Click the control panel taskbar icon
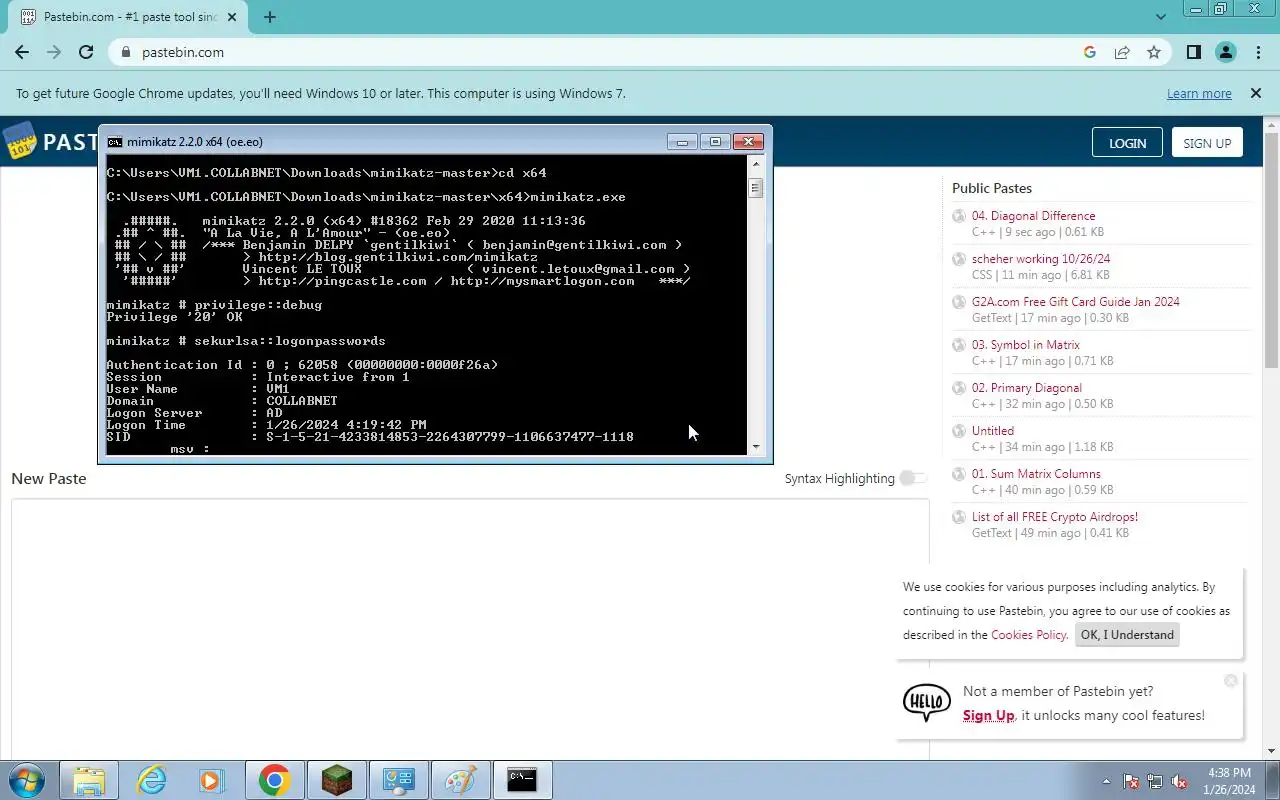 coord(398,780)
